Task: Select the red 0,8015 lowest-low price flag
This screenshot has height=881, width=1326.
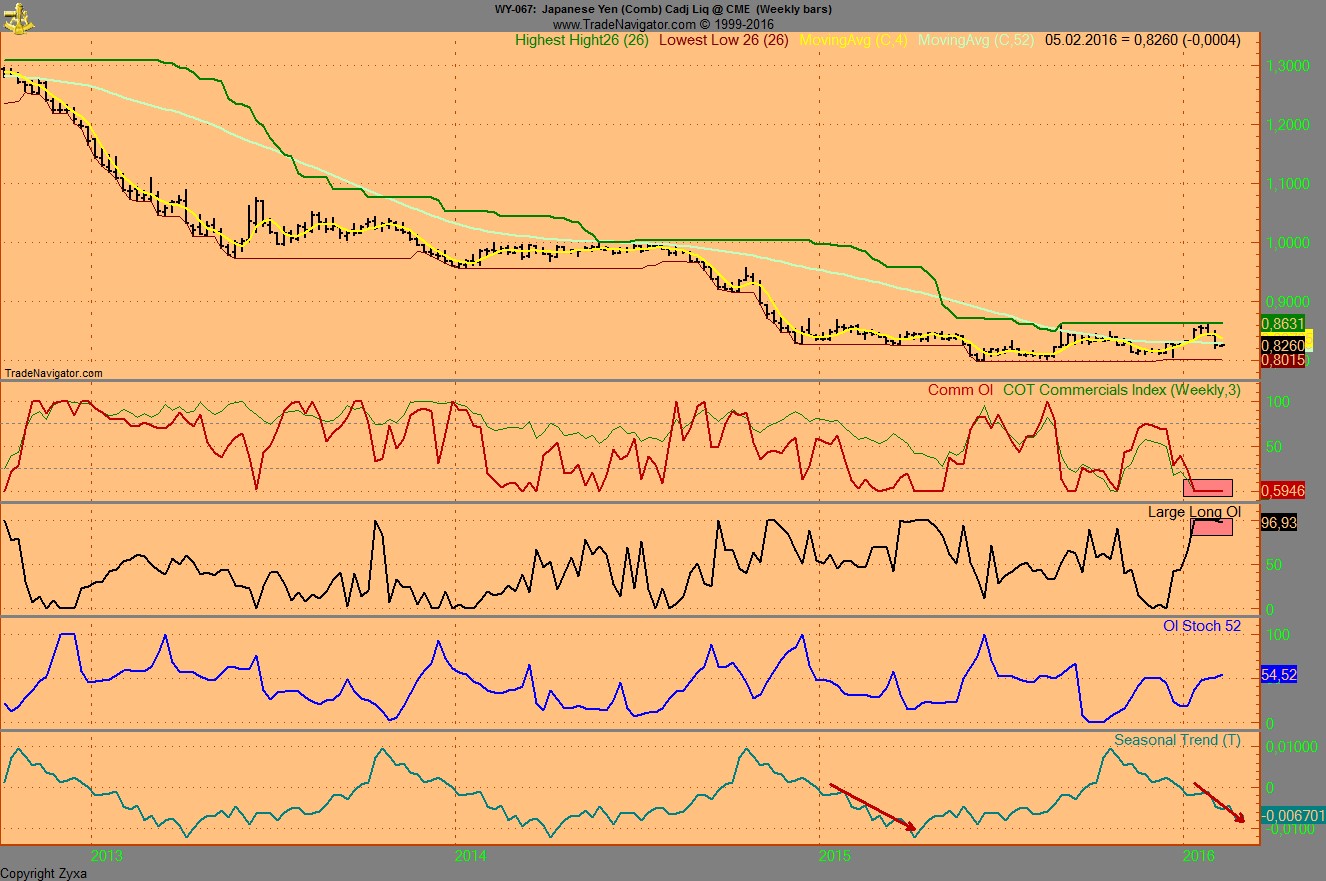Action: 1284,360
